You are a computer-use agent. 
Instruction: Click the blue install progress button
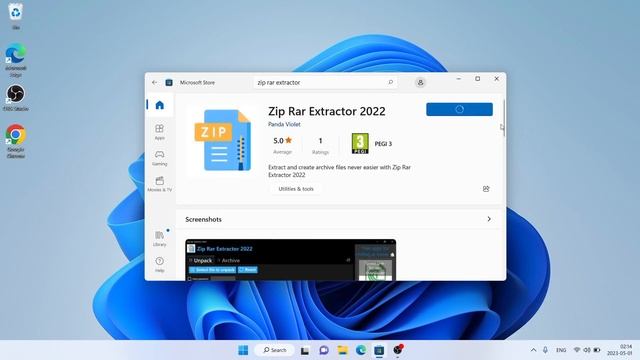pos(459,109)
